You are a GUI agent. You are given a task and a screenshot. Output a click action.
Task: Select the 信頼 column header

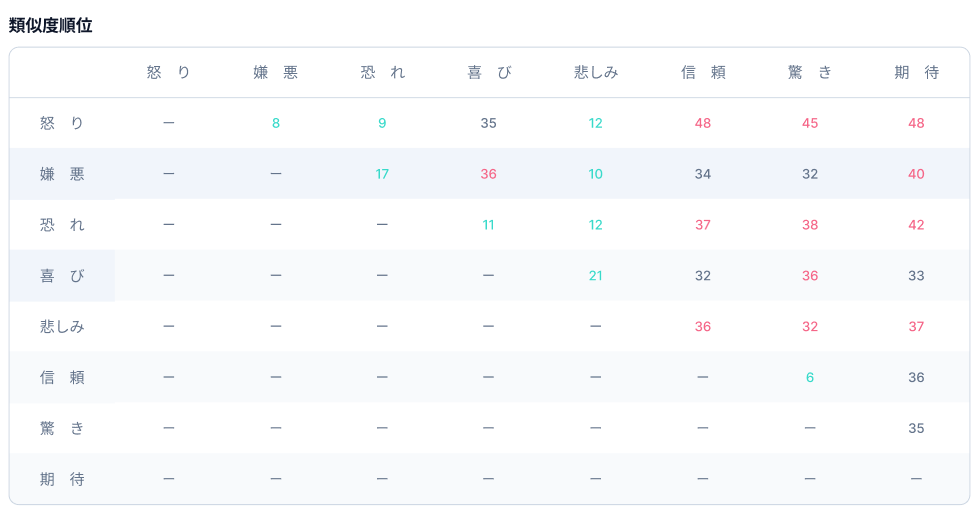click(x=703, y=72)
